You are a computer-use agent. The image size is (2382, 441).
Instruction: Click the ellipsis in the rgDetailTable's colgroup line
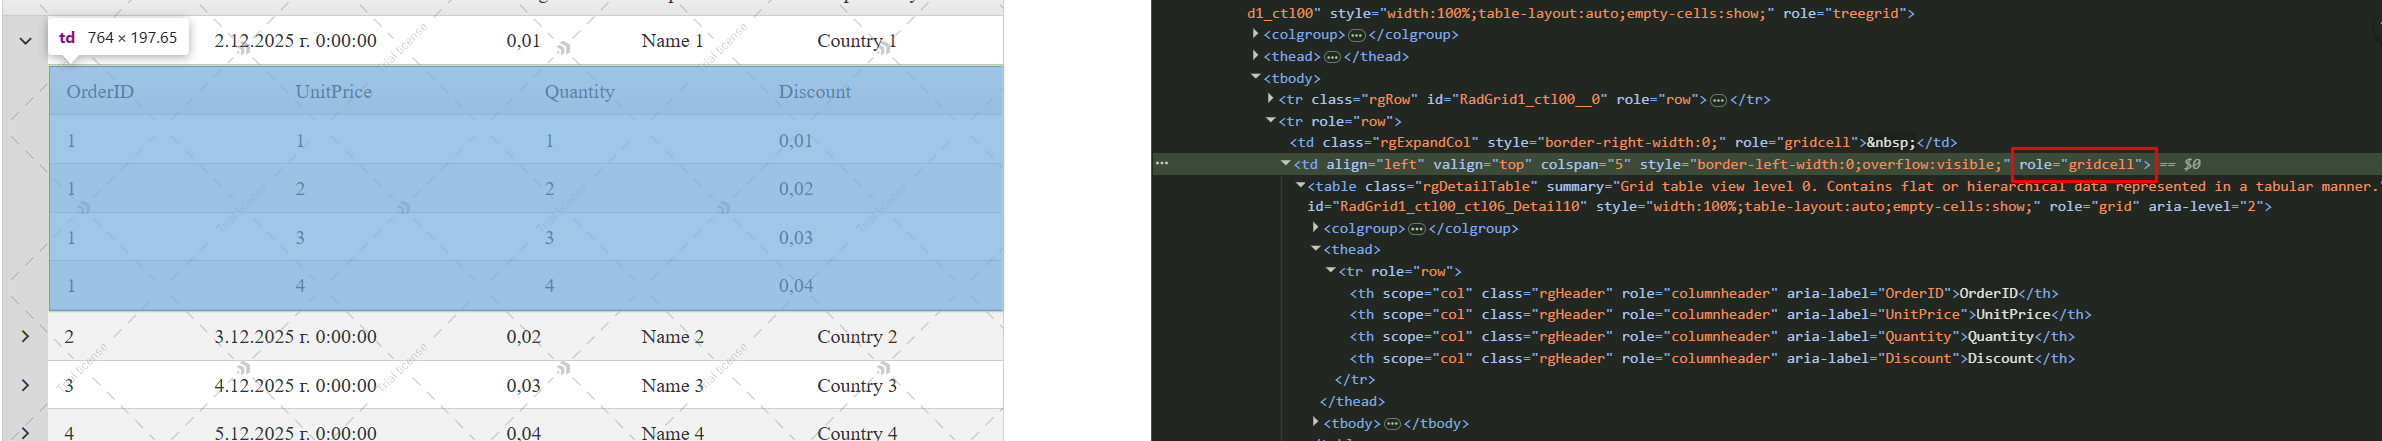coord(1416,229)
